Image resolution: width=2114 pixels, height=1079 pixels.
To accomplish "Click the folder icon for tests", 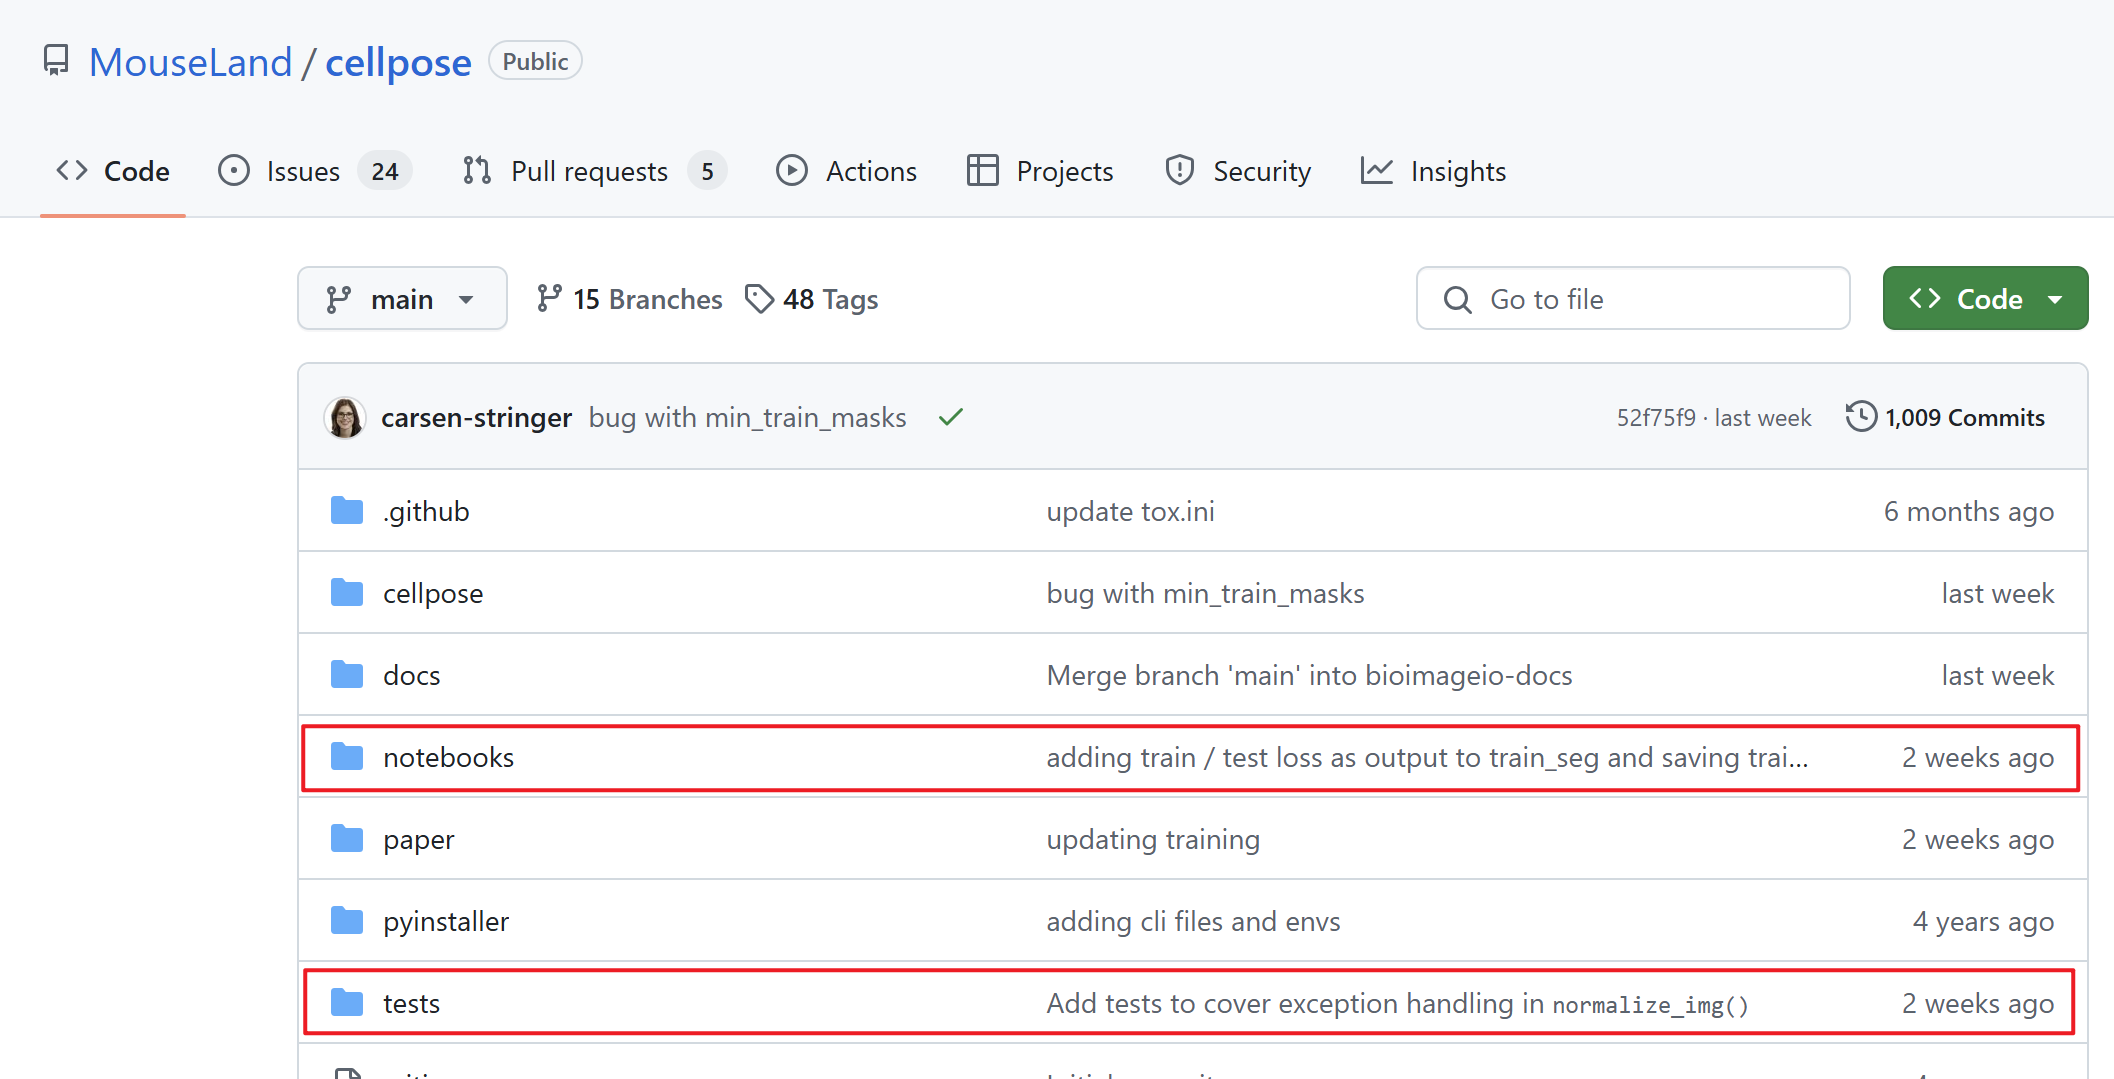I will [x=347, y=1003].
